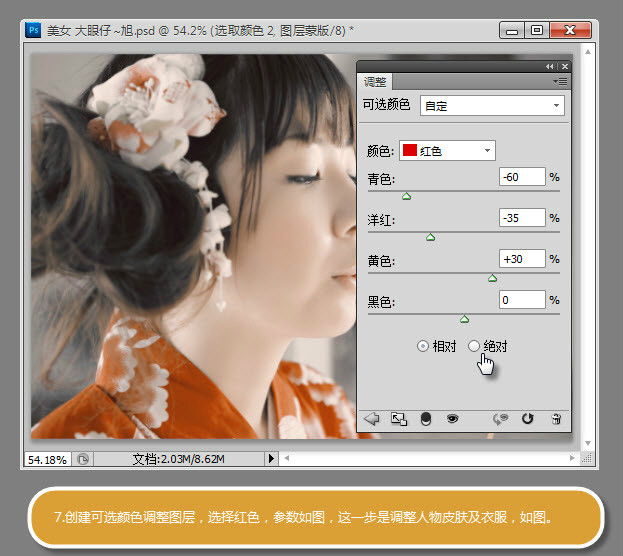623x556 pixels.
Task: Close the Adjustments panel
Action: point(565,66)
